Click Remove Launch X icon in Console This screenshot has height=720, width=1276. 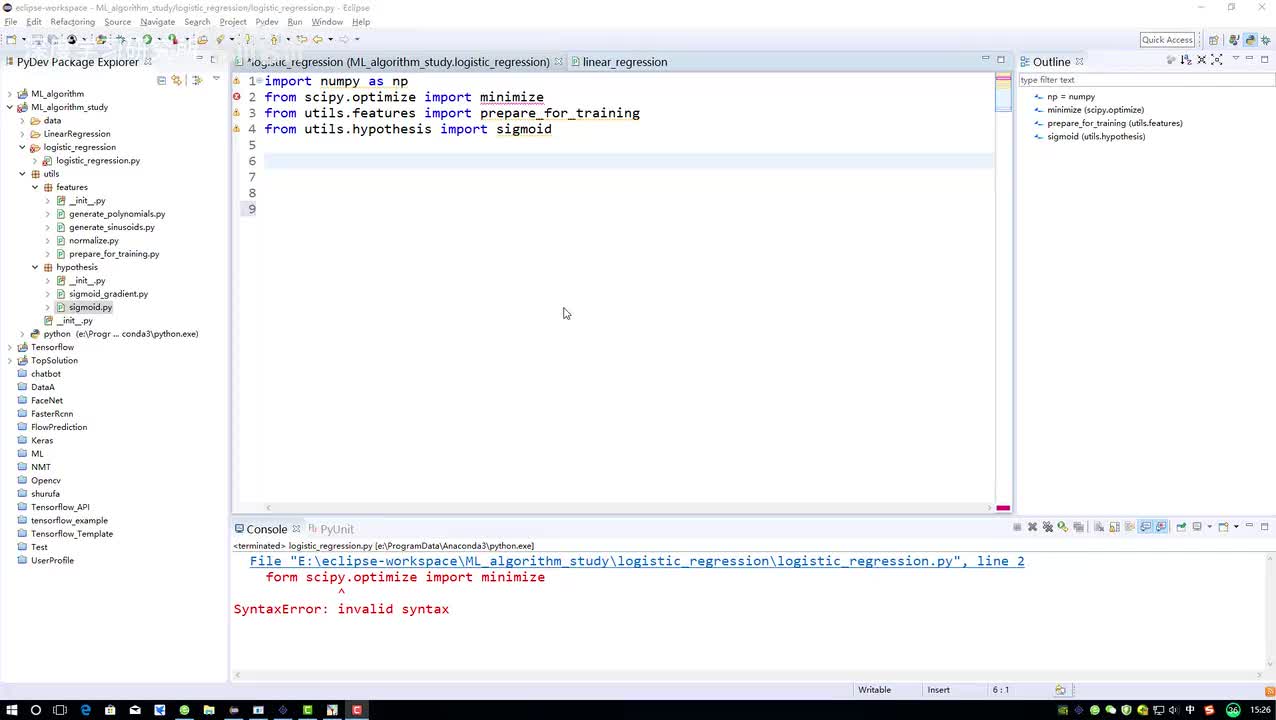[x=1032, y=527]
